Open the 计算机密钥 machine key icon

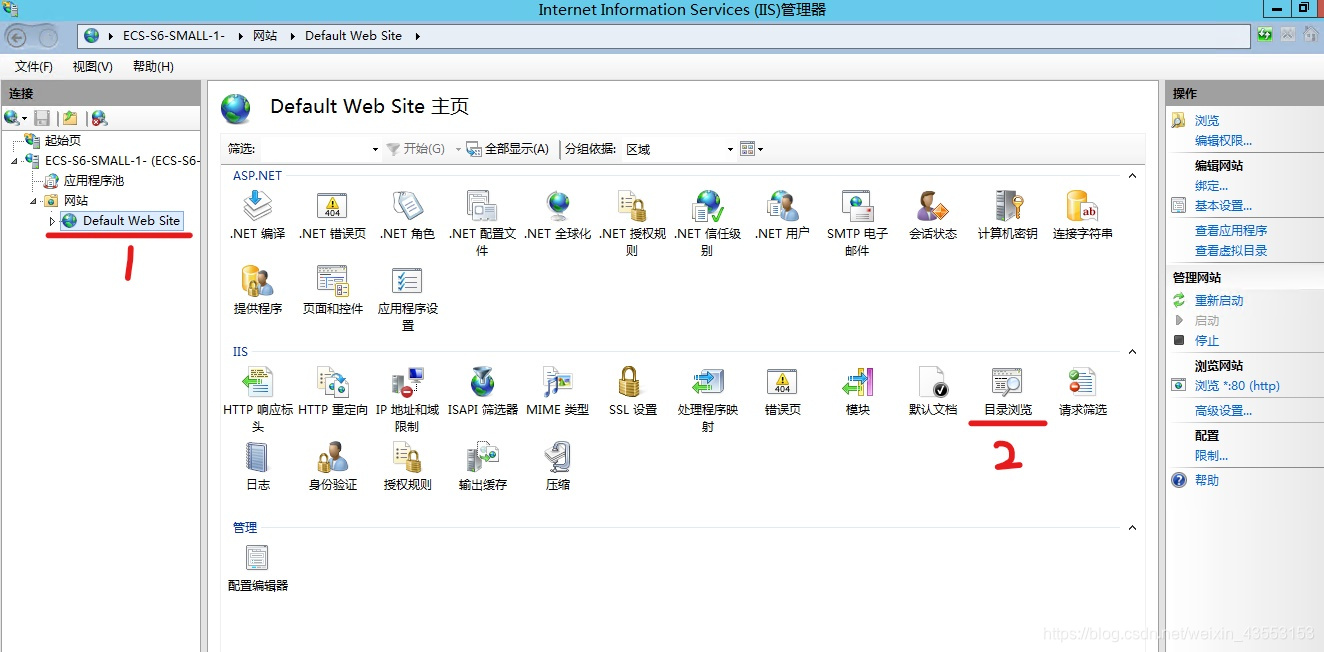[1007, 208]
